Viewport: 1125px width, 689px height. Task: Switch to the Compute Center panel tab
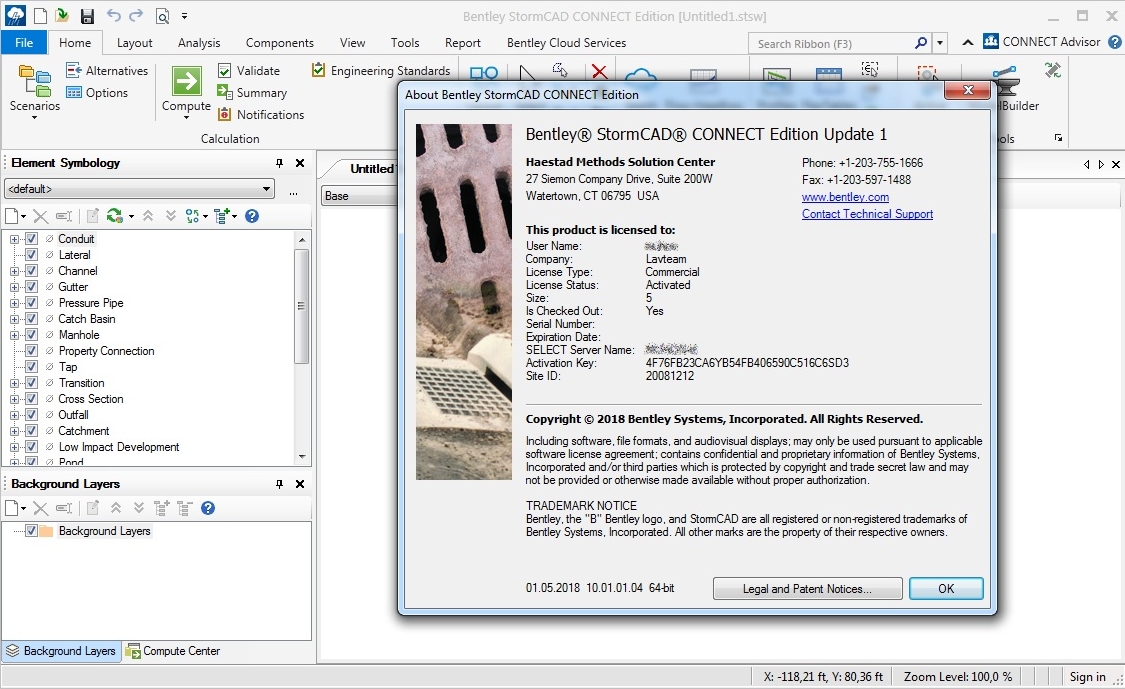click(173, 651)
